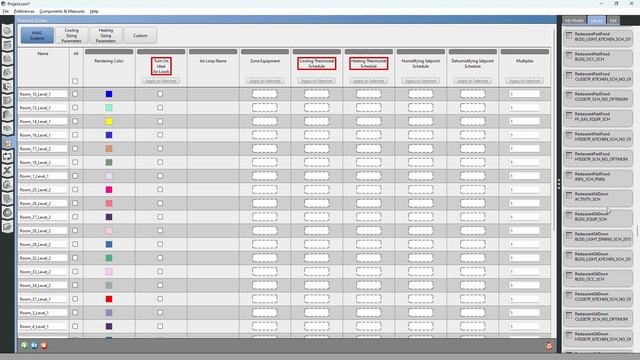Select RestaurantFastFood FF_GAS_EQUIP_SCH library item
This screenshot has height=360, width=640.
(x=598, y=117)
